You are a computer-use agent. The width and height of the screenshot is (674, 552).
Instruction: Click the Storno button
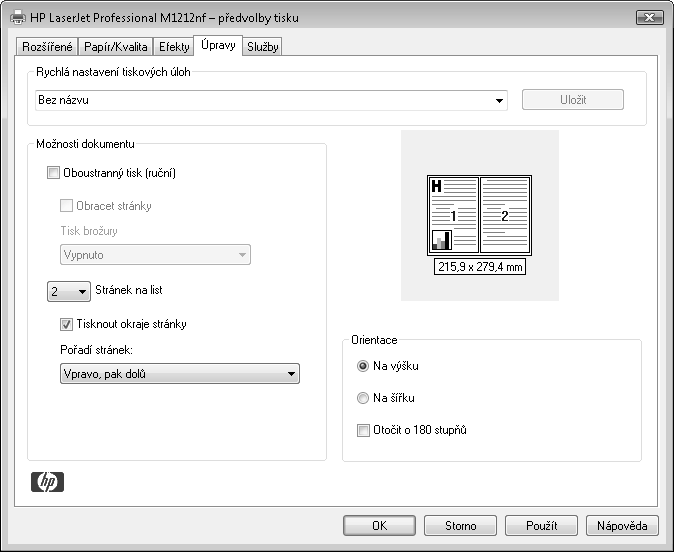tap(460, 525)
